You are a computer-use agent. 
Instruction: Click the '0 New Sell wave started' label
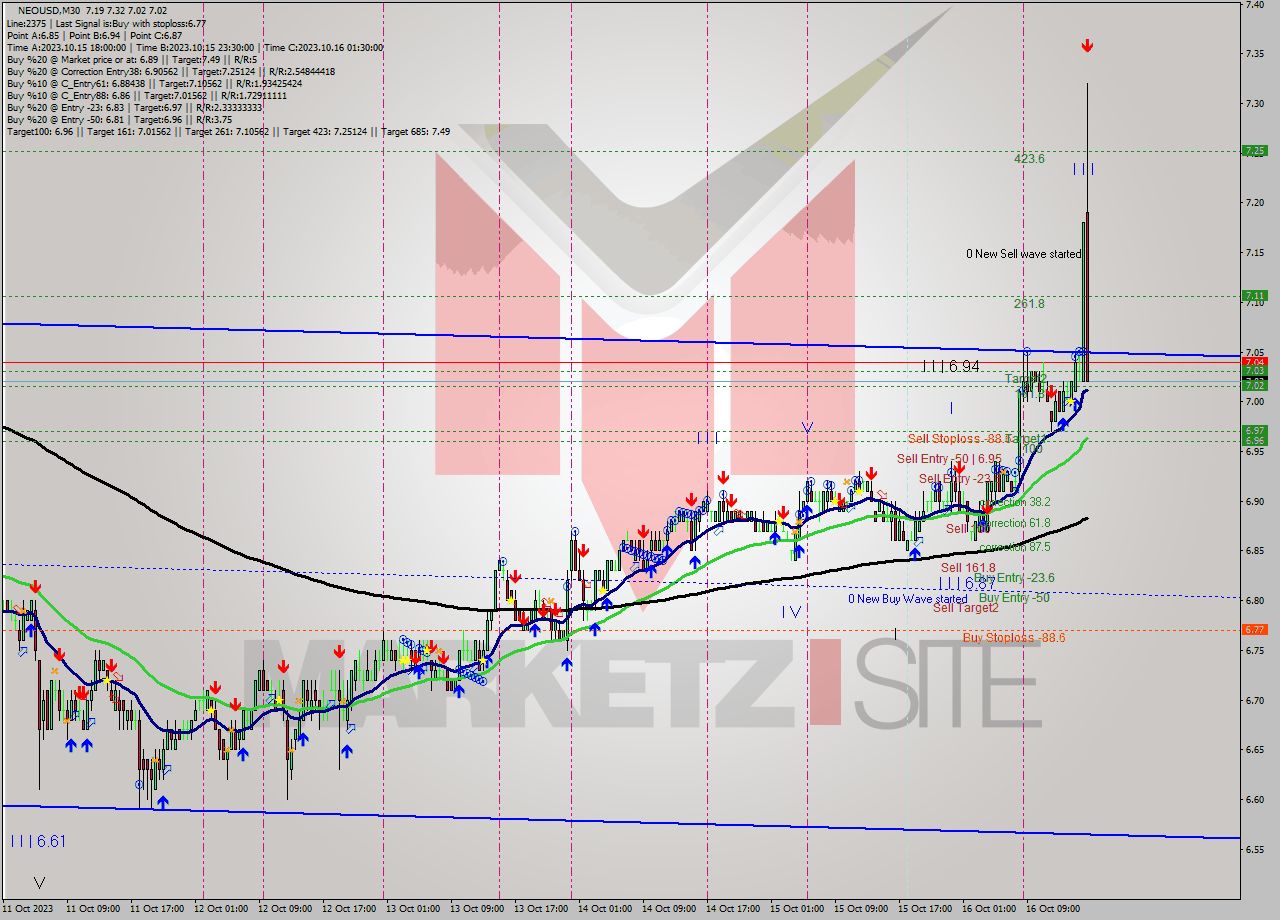tap(1023, 254)
